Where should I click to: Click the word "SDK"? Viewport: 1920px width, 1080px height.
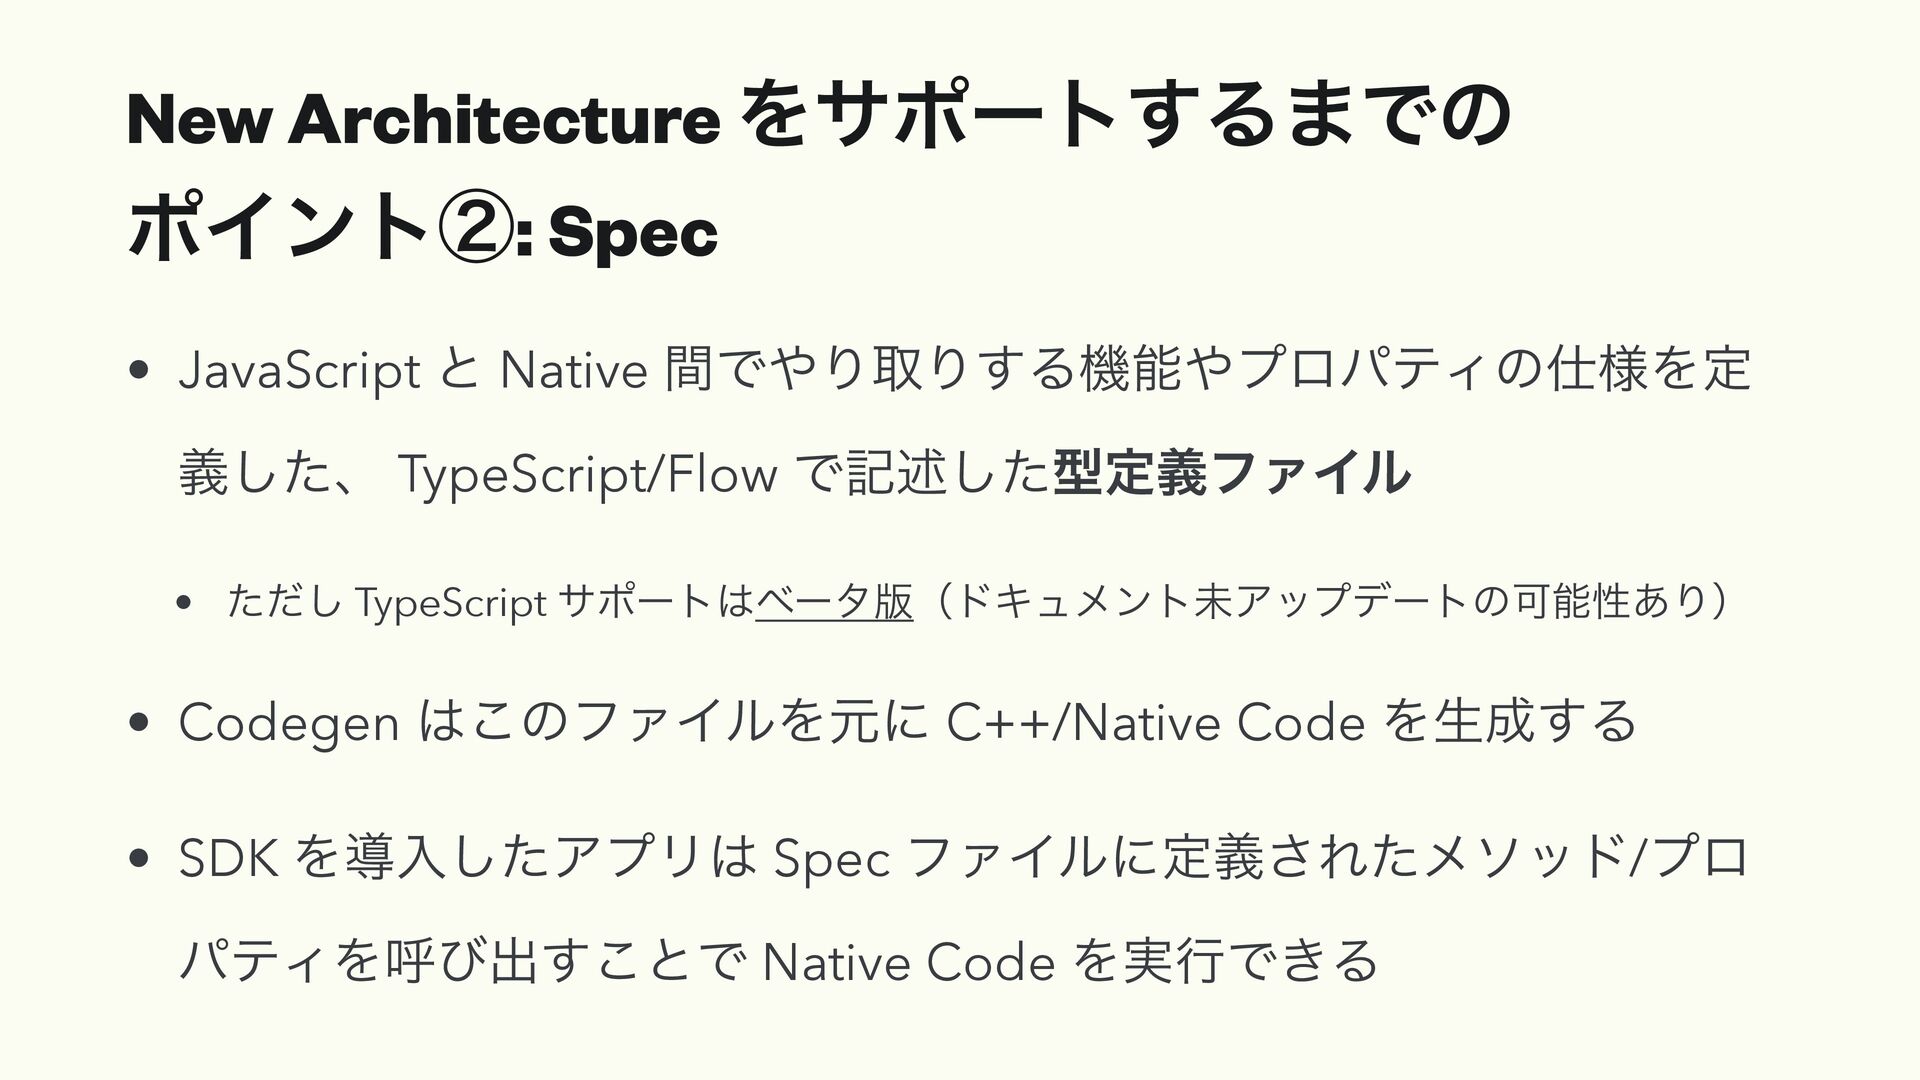[228, 859]
